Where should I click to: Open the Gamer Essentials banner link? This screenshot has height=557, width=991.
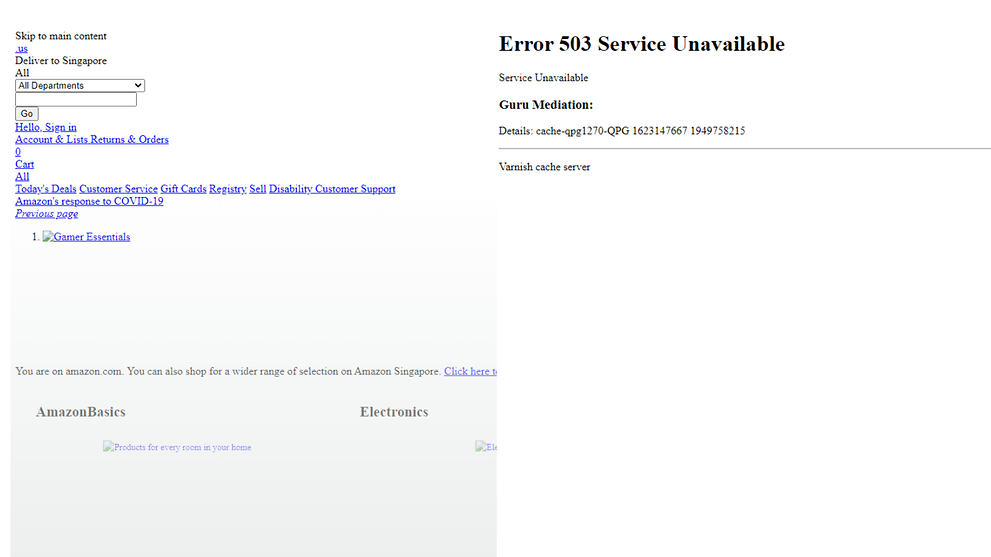(x=87, y=237)
